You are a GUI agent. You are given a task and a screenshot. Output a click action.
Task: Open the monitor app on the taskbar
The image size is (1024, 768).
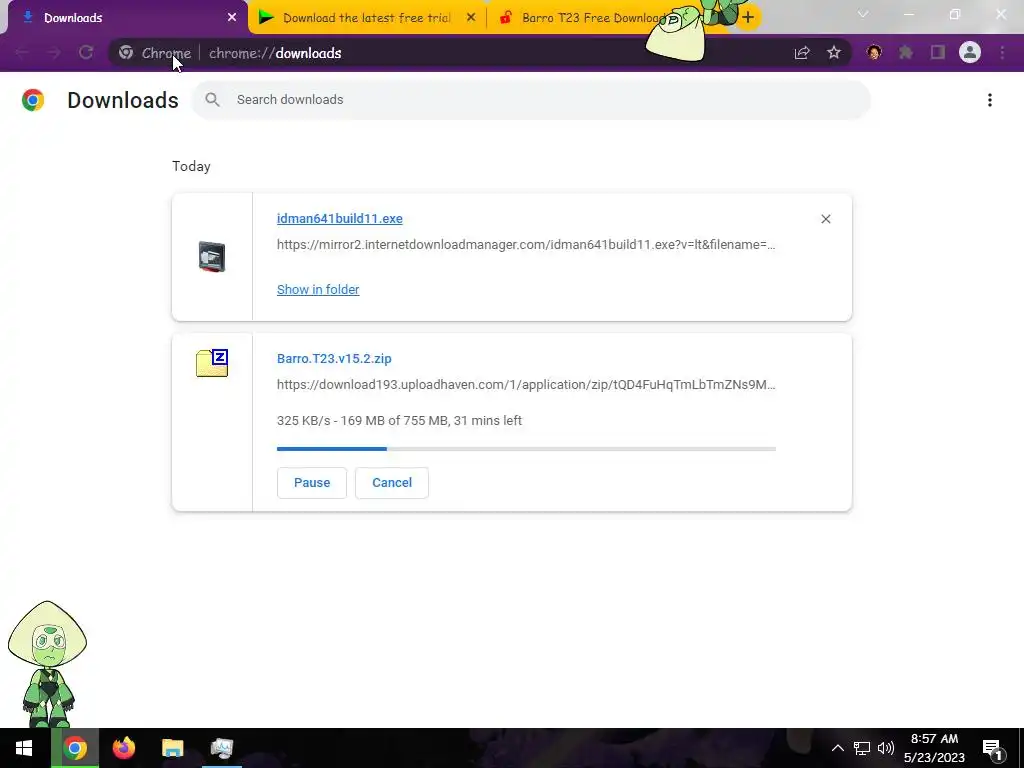pos(222,748)
